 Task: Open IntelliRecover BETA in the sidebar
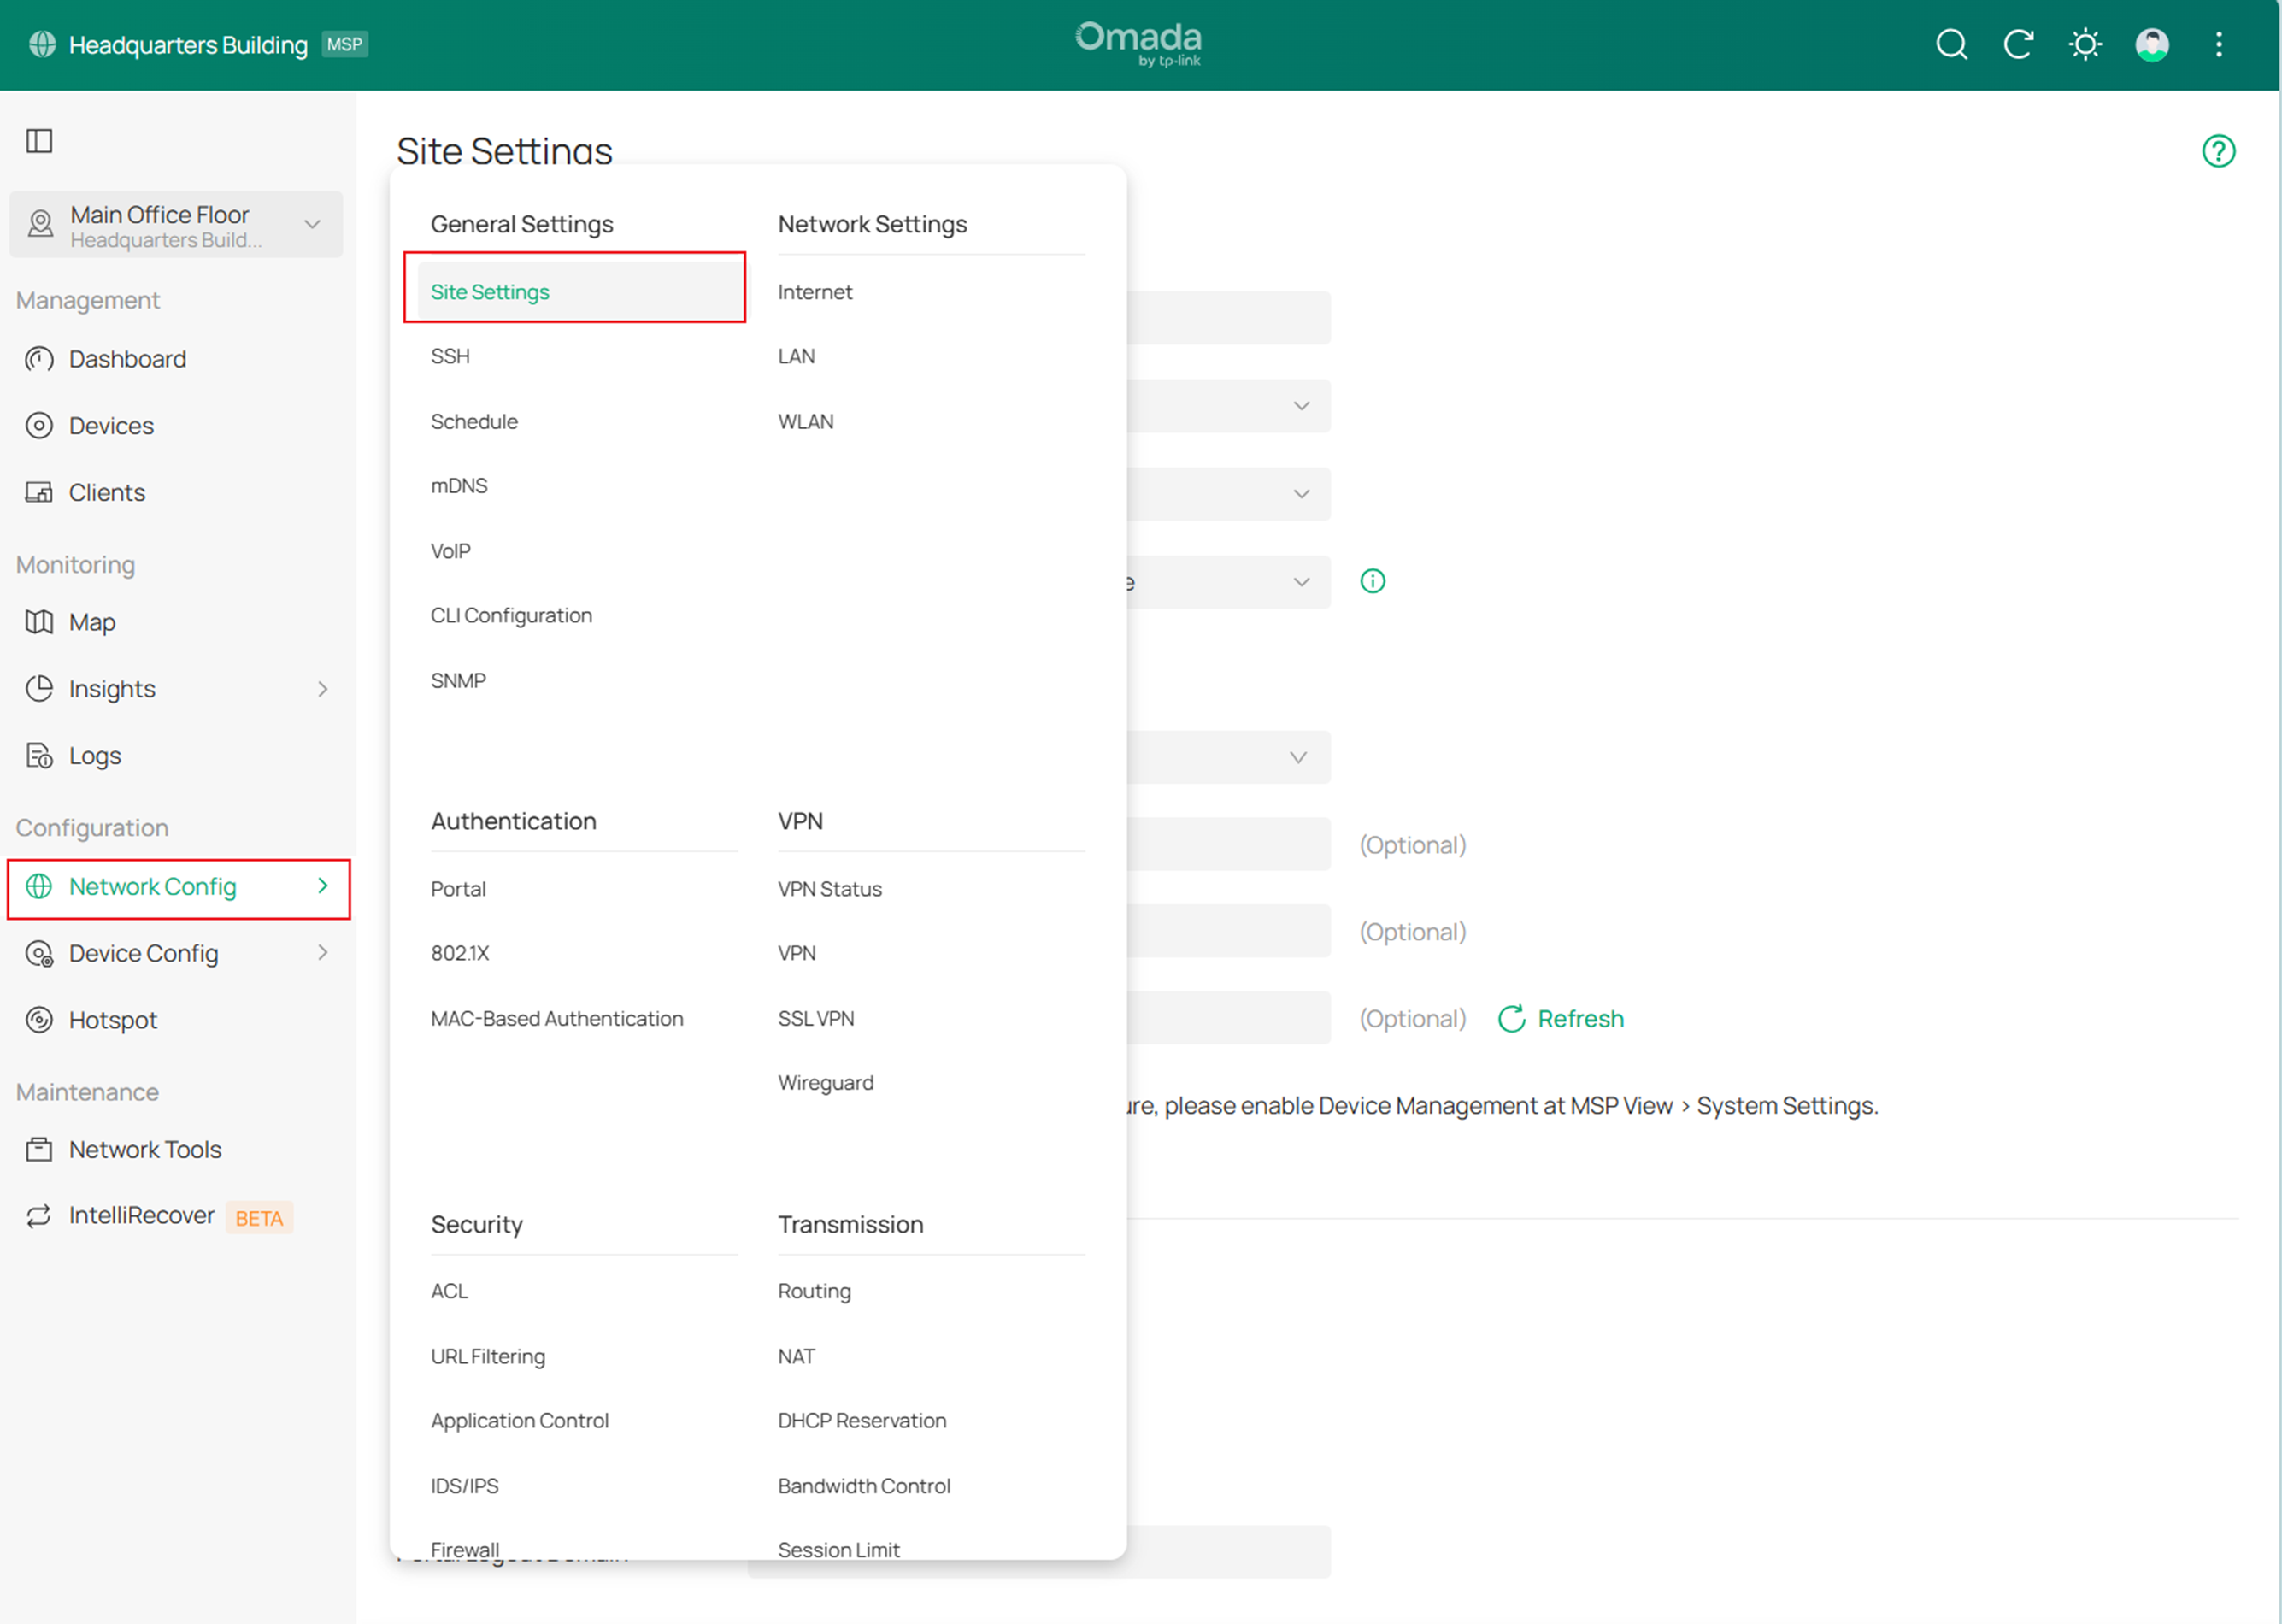pyautogui.click(x=142, y=1215)
